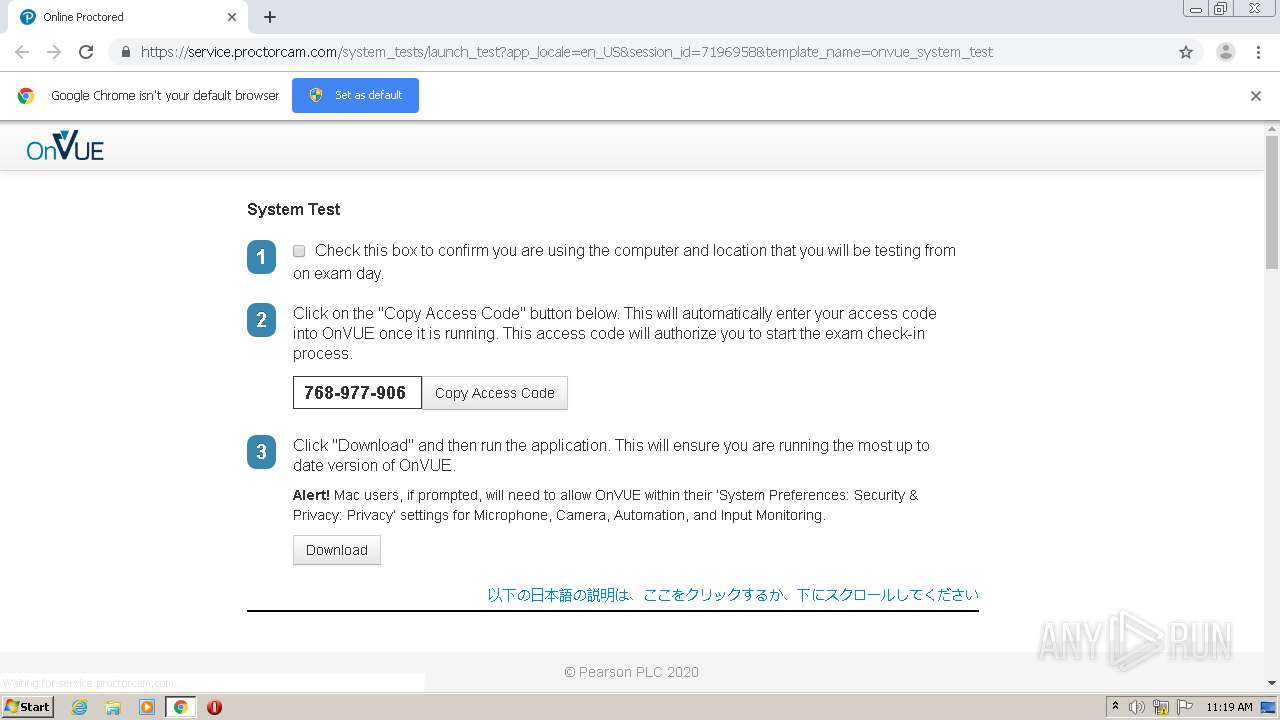Open the Windows Start menu
The width and height of the screenshot is (1280, 720).
coord(28,707)
